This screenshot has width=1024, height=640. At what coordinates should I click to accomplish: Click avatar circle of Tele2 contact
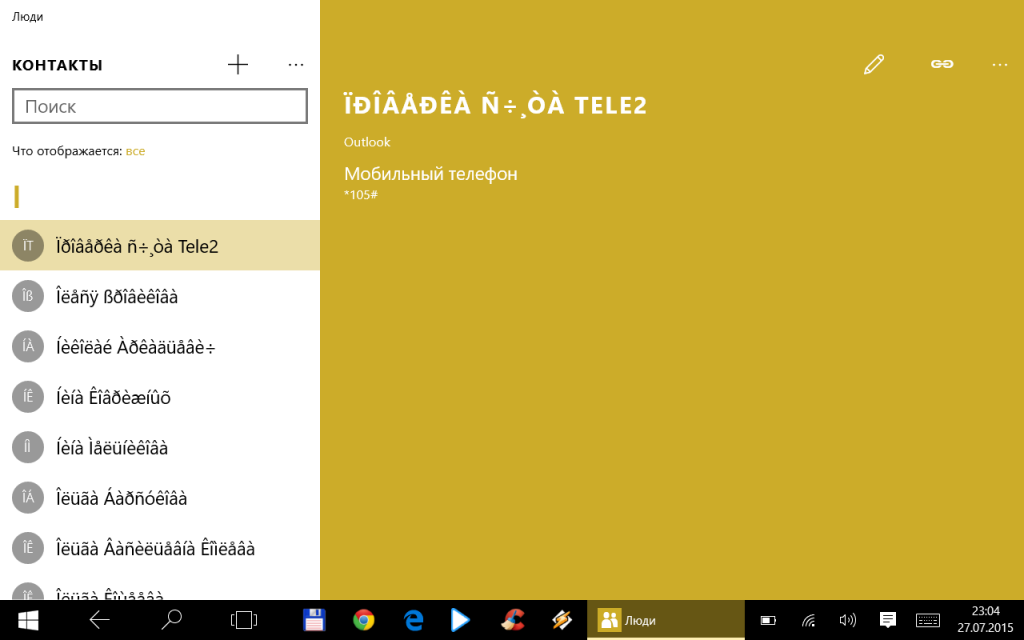point(28,246)
